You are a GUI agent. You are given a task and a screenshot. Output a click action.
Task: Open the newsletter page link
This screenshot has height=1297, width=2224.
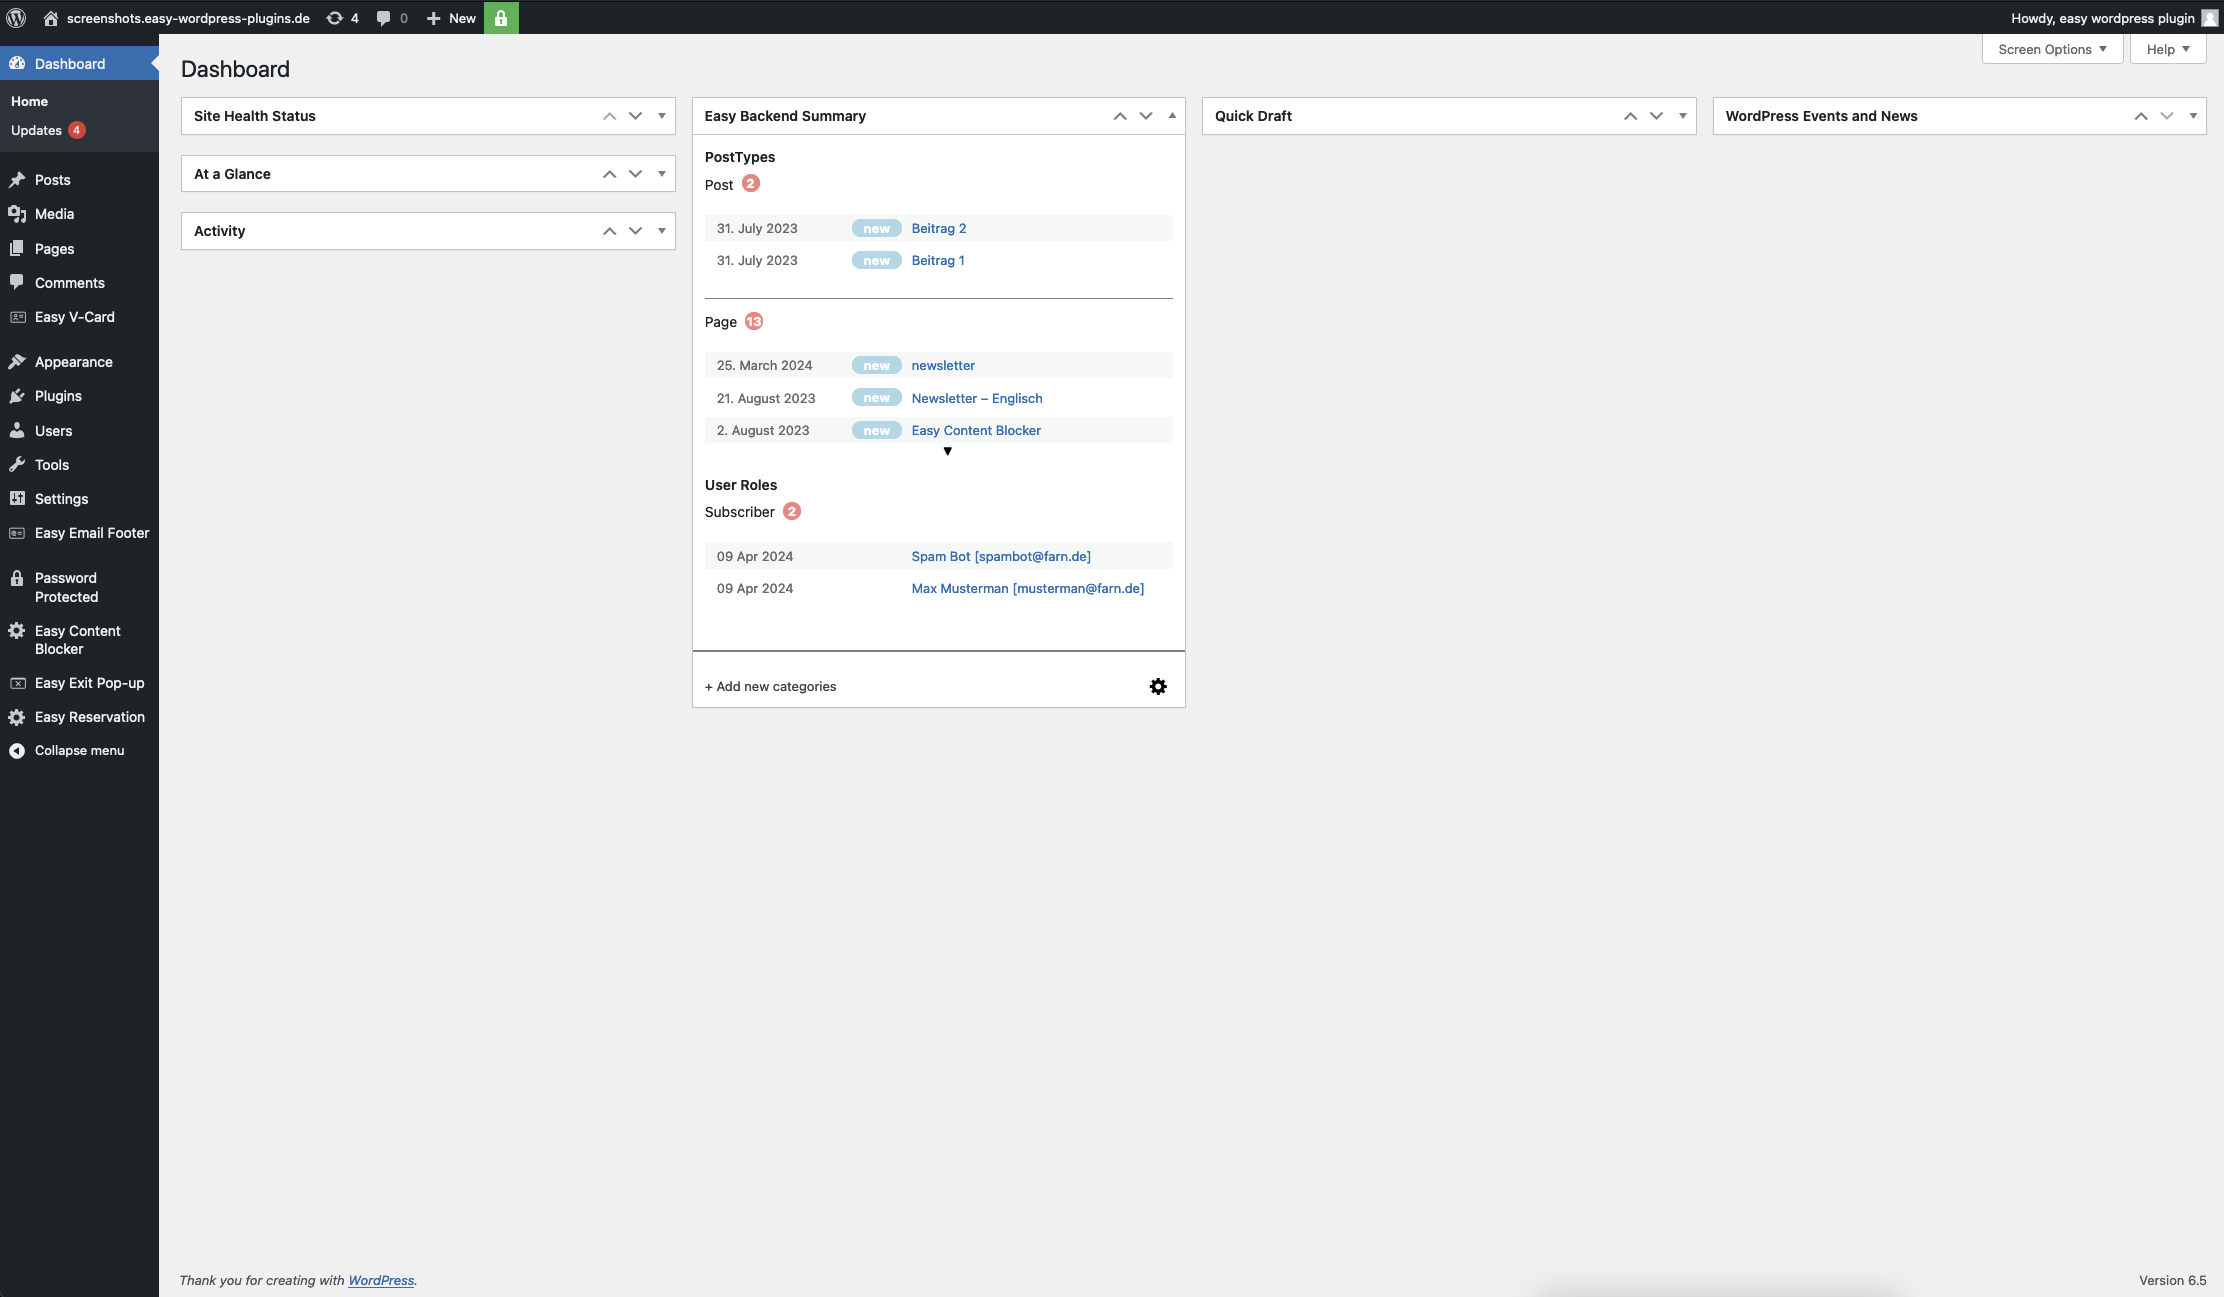point(943,365)
